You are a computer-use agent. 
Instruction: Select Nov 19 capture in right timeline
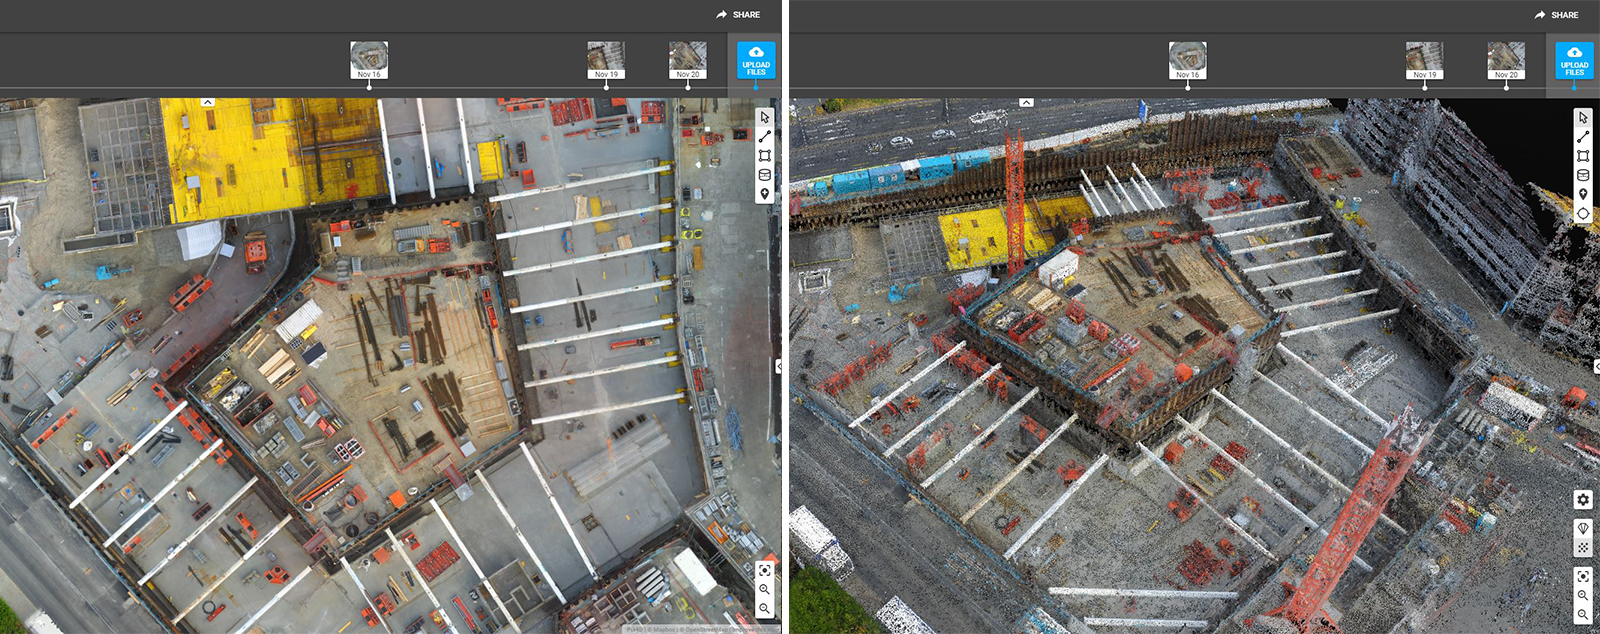pos(1424,60)
